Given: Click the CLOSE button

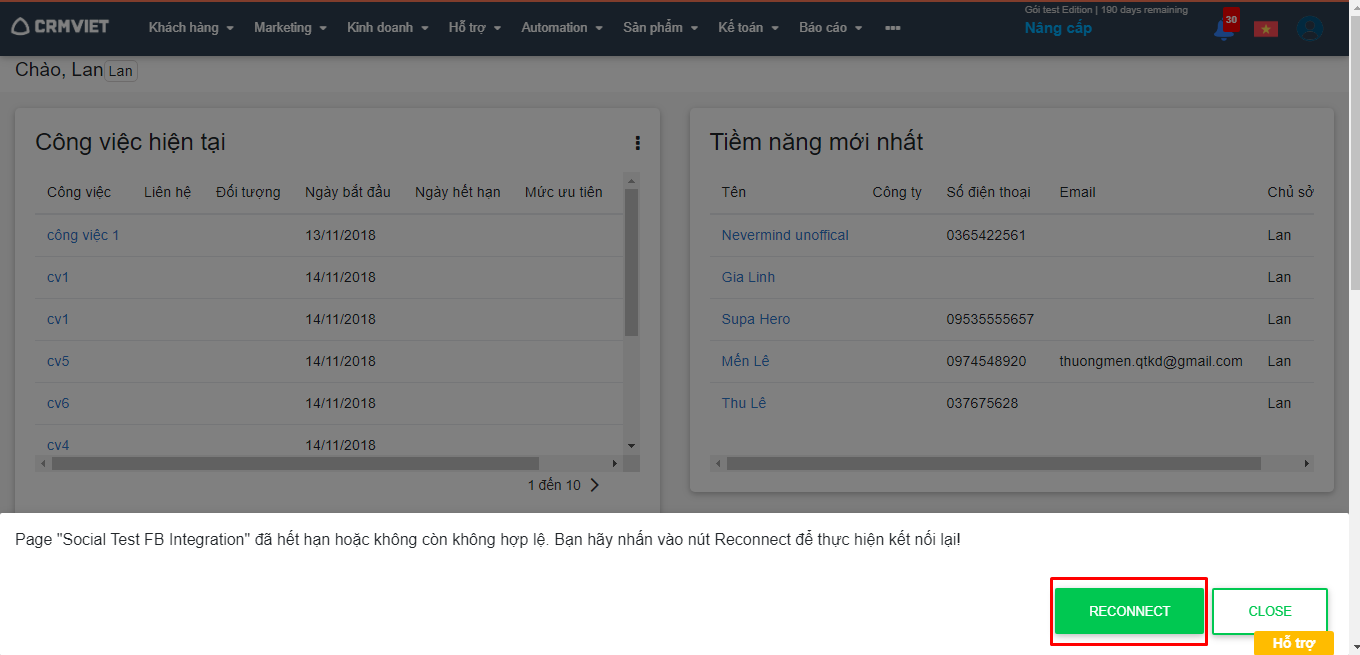Looking at the screenshot, I should point(1270,611).
